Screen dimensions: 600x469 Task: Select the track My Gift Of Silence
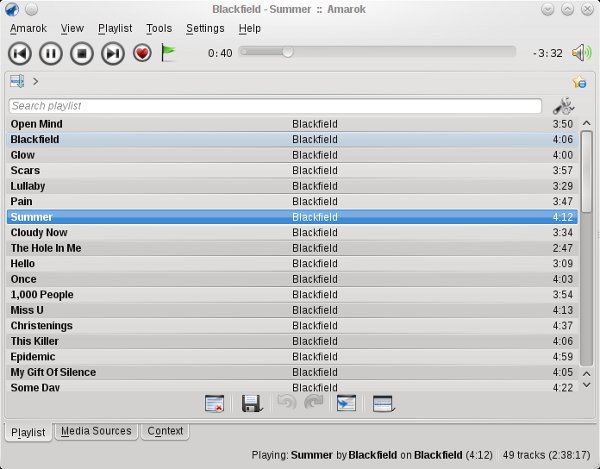point(292,372)
